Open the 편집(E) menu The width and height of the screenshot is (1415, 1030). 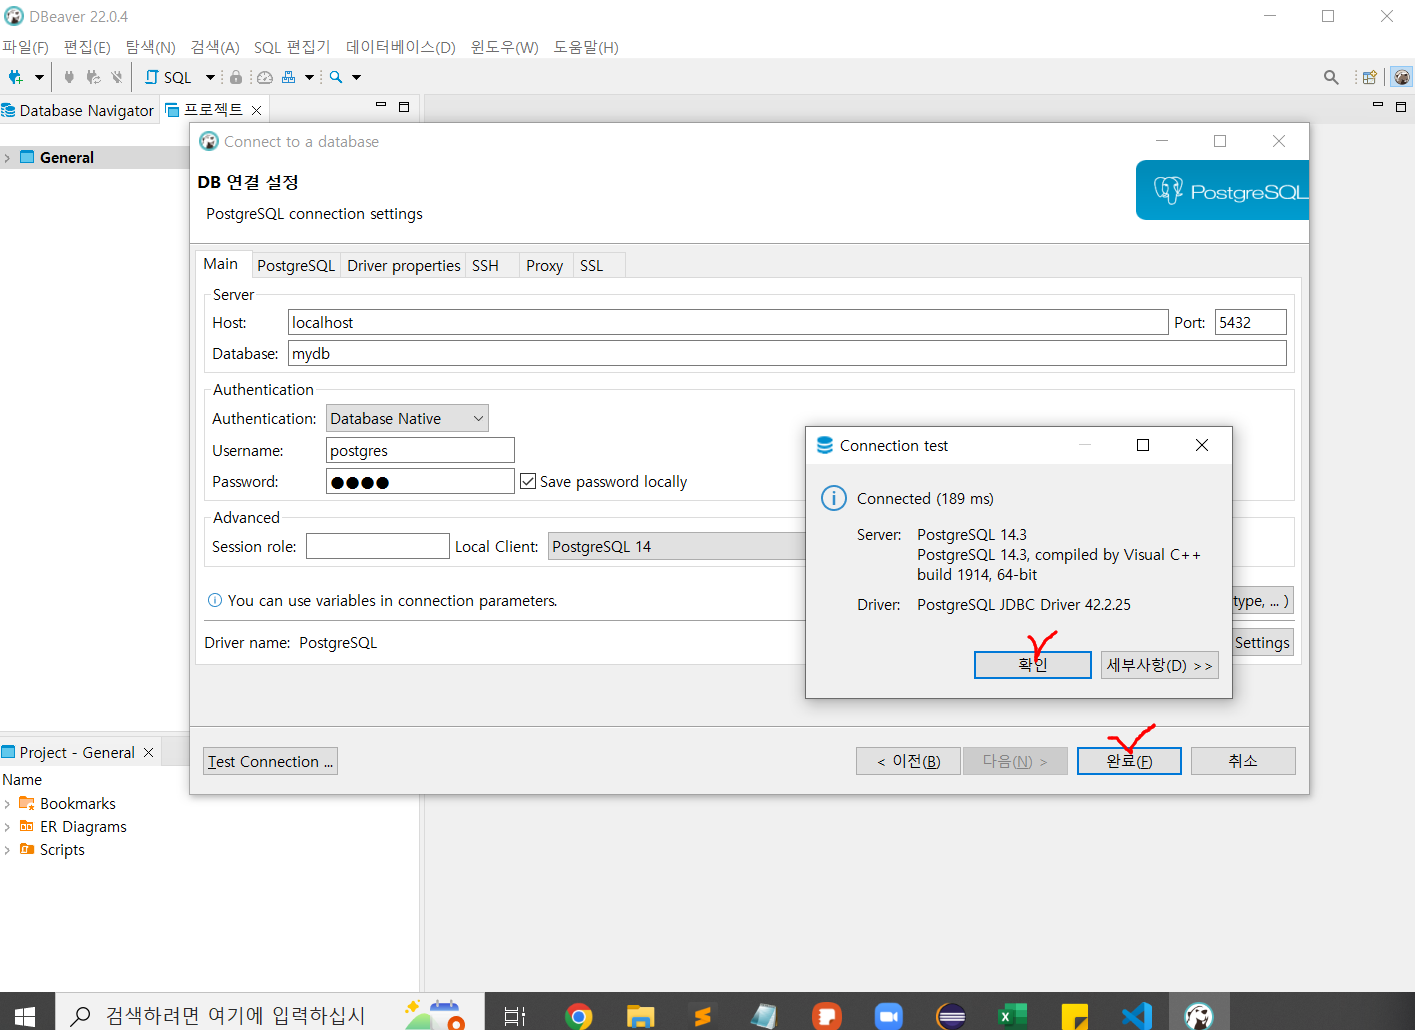(x=87, y=47)
